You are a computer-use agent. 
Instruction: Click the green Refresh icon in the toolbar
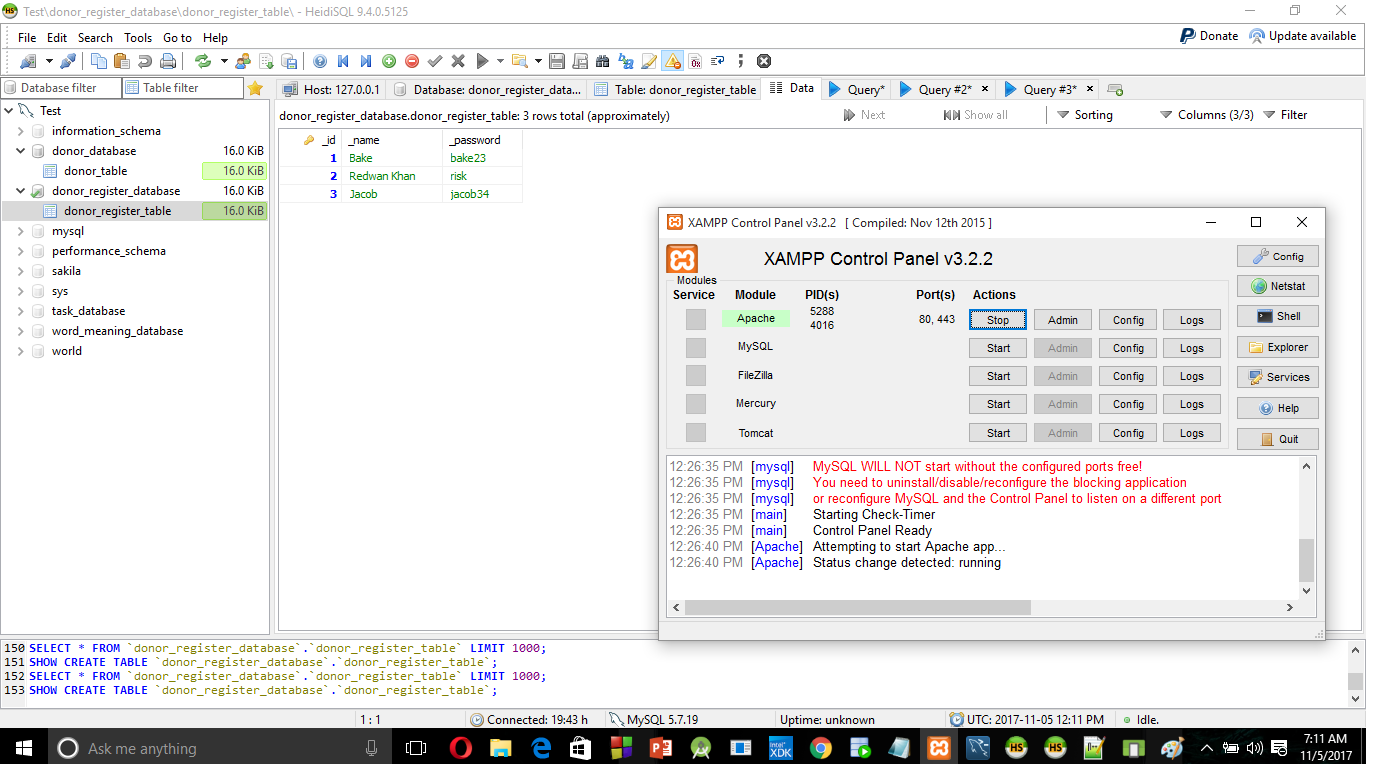tap(203, 61)
